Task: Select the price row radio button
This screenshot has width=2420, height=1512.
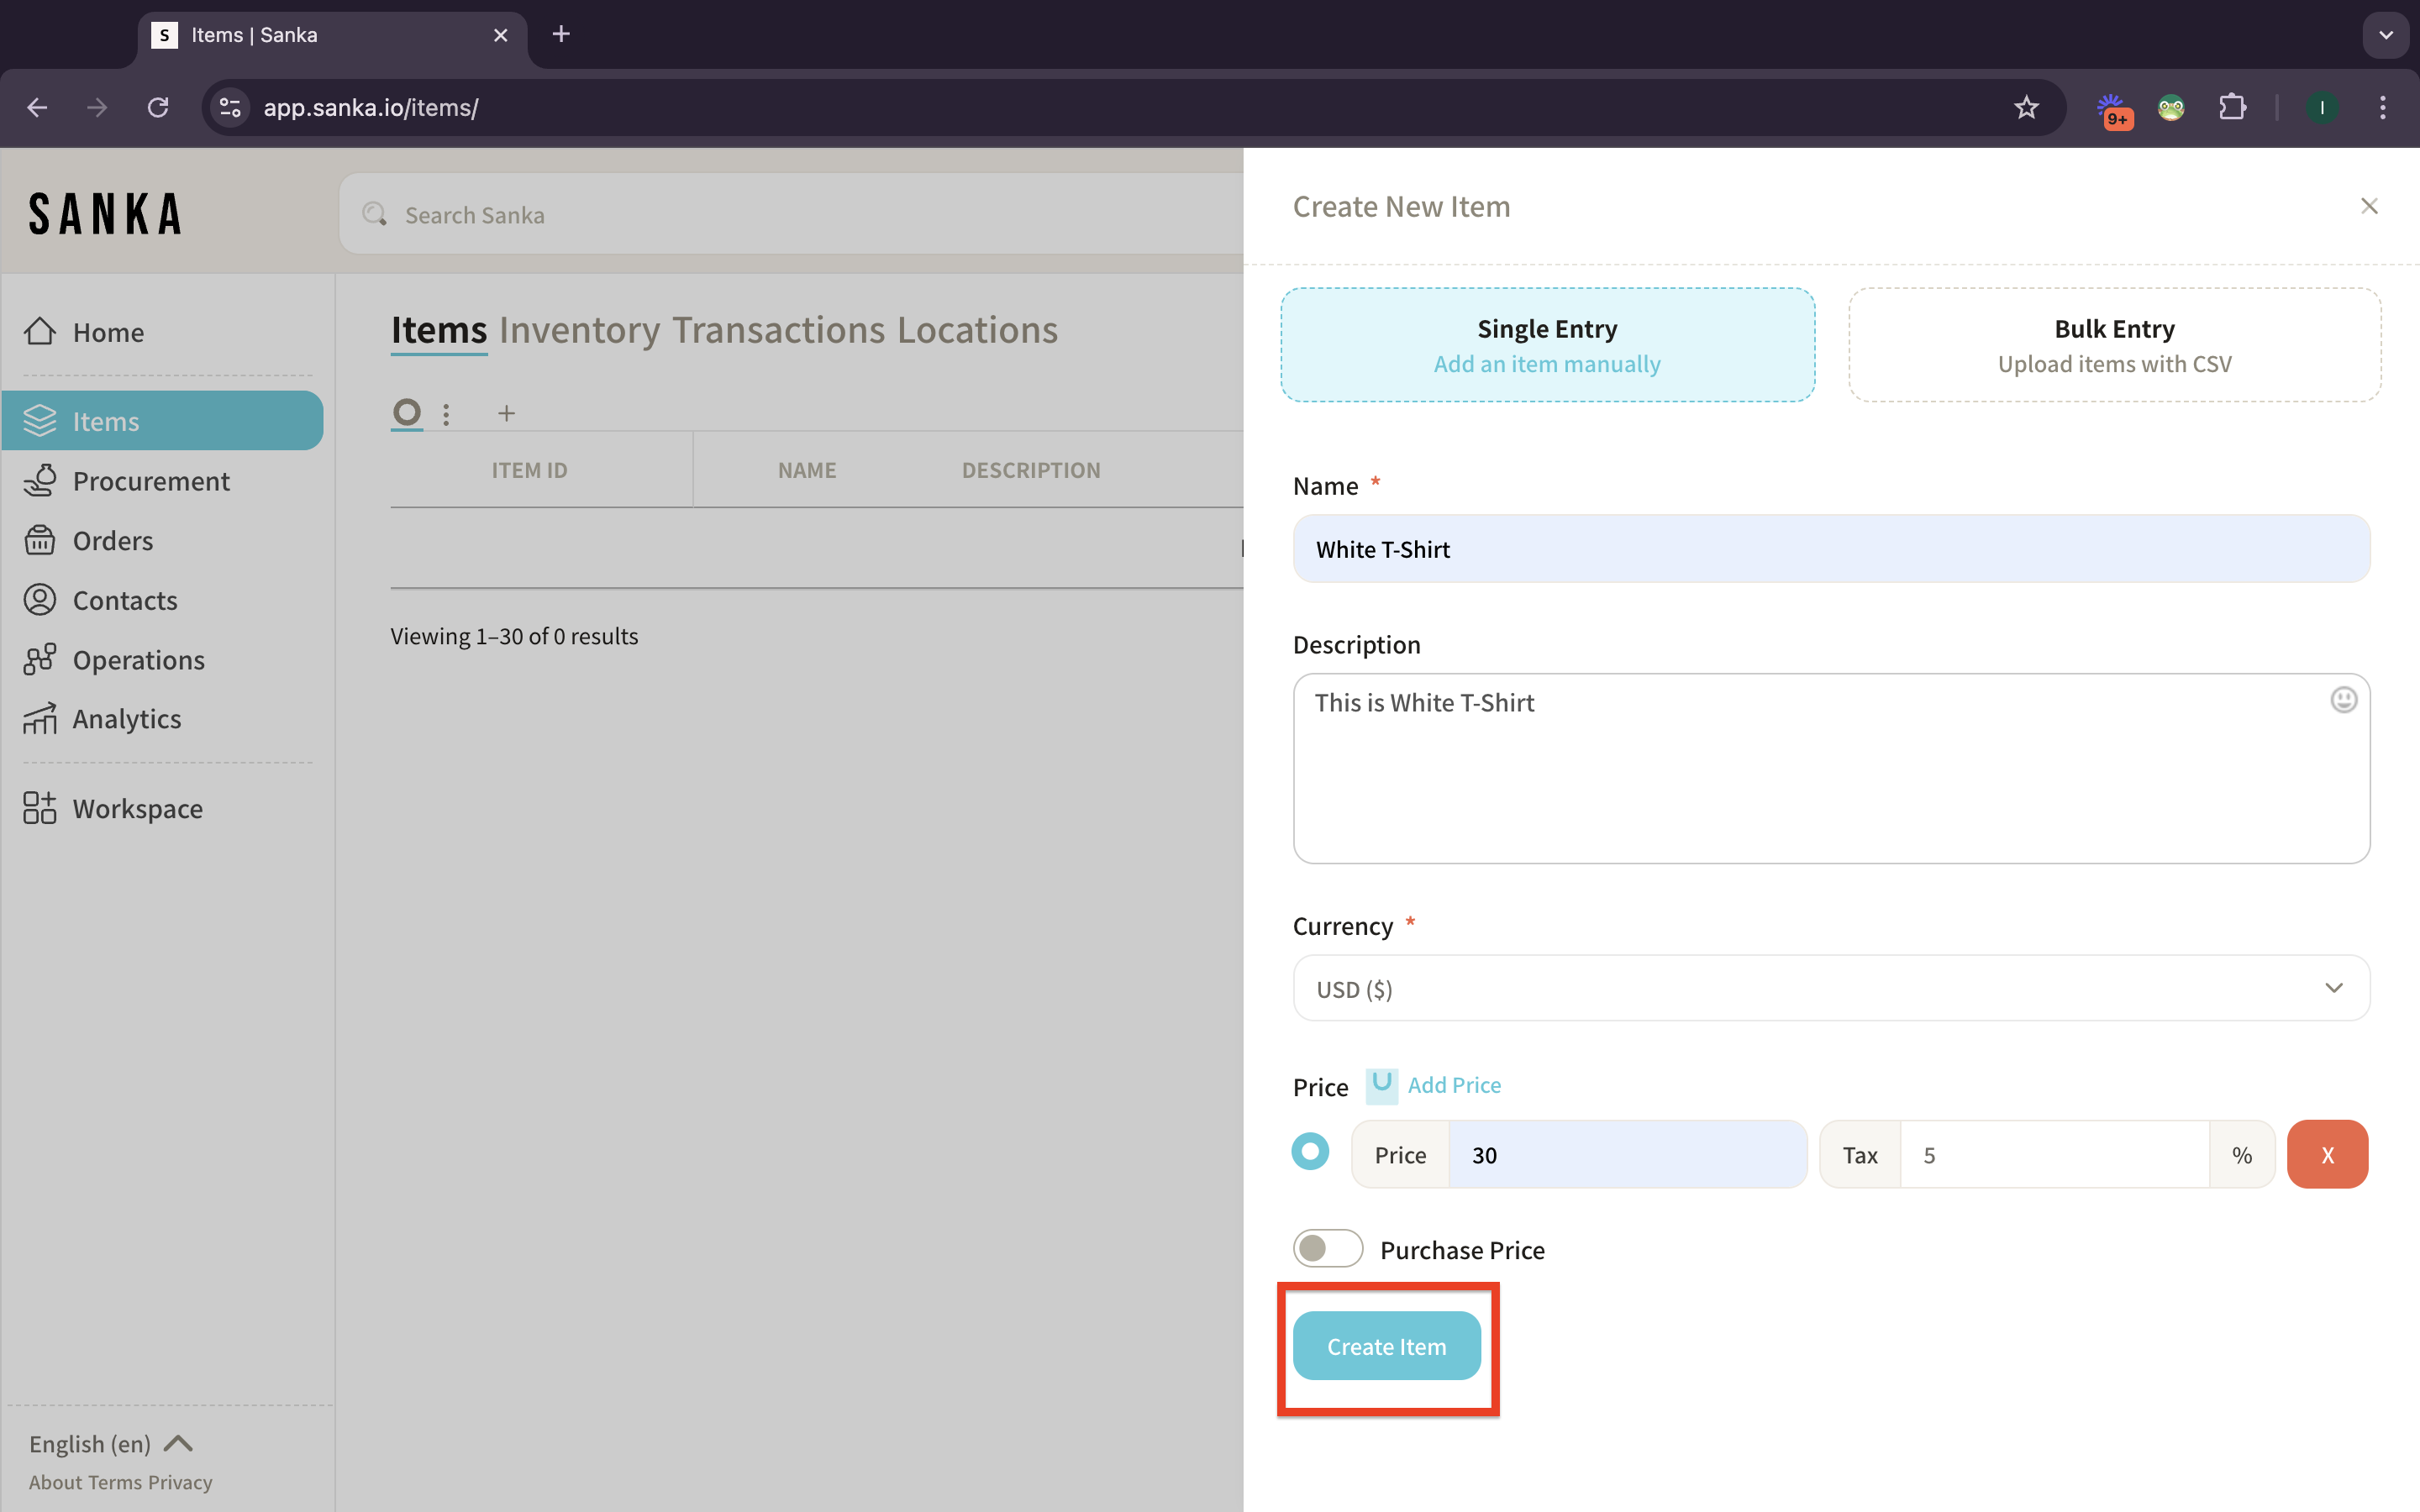Action: click(x=1310, y=1152)
